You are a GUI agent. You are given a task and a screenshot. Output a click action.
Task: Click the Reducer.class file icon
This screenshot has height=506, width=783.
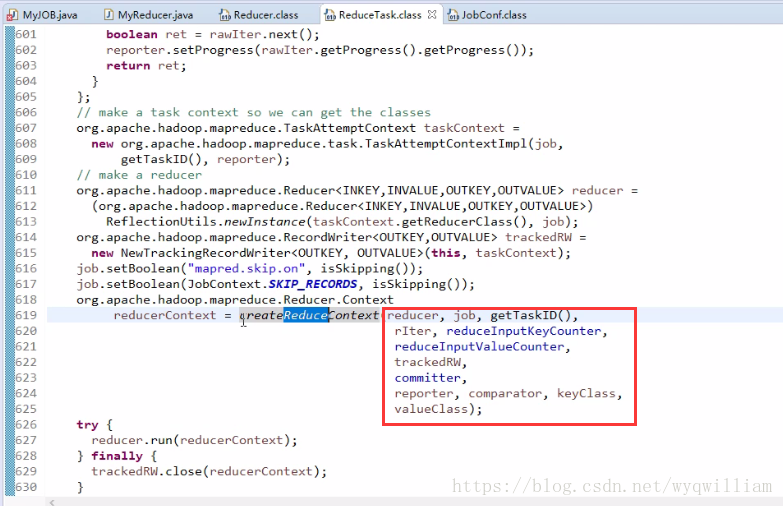point(225,15)
